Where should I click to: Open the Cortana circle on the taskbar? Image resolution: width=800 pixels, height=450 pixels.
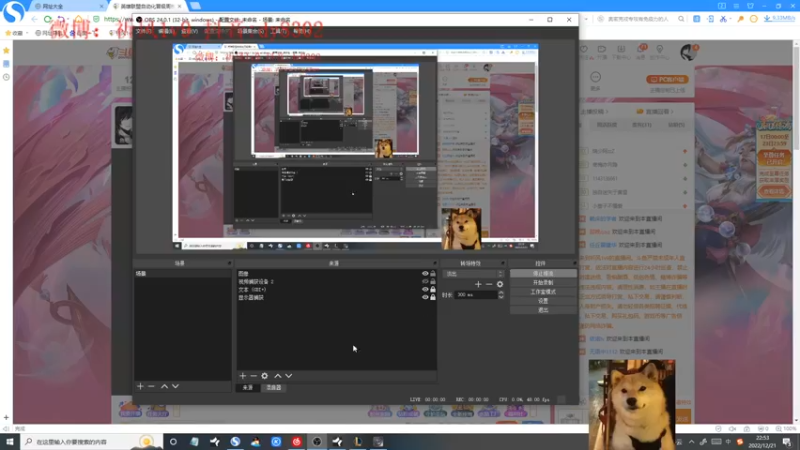click(173, 442)
